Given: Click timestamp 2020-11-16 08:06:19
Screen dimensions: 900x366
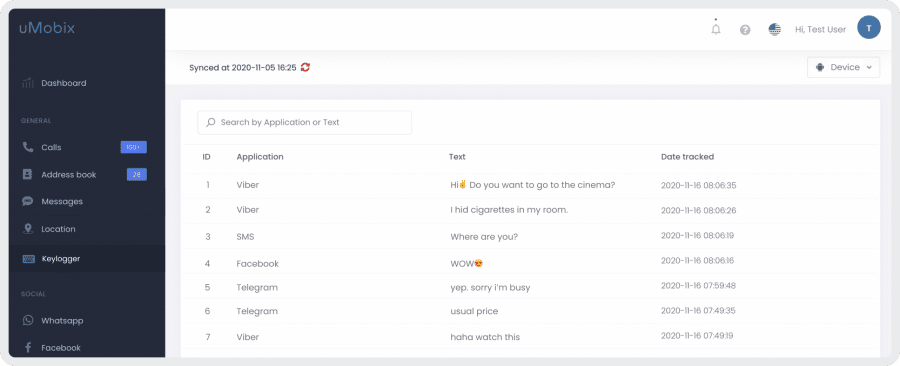Looking at the screenshot, I should pyautogui.click(x=697, y=235).
